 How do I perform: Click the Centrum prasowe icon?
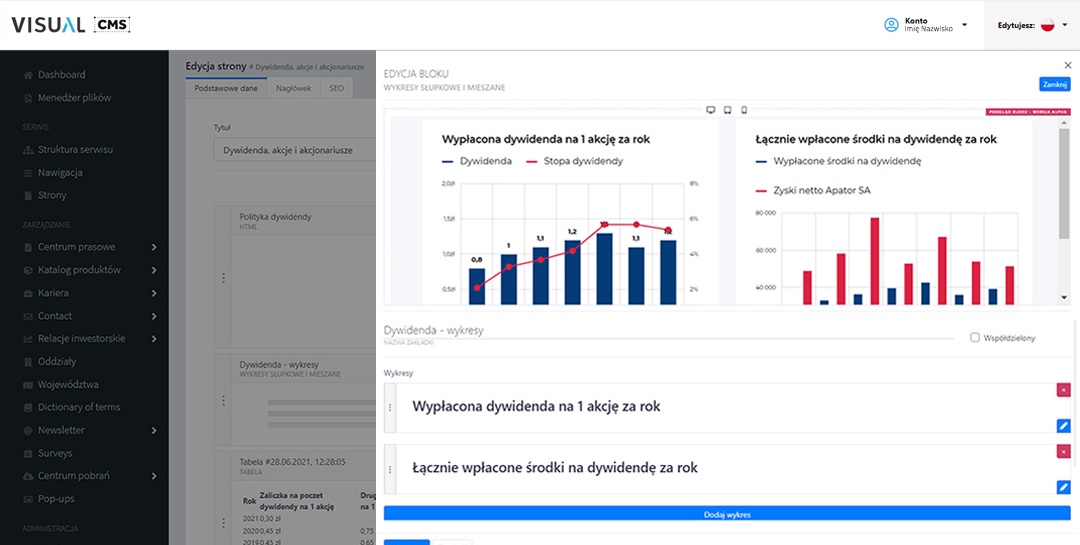click(x=28, y=247)
